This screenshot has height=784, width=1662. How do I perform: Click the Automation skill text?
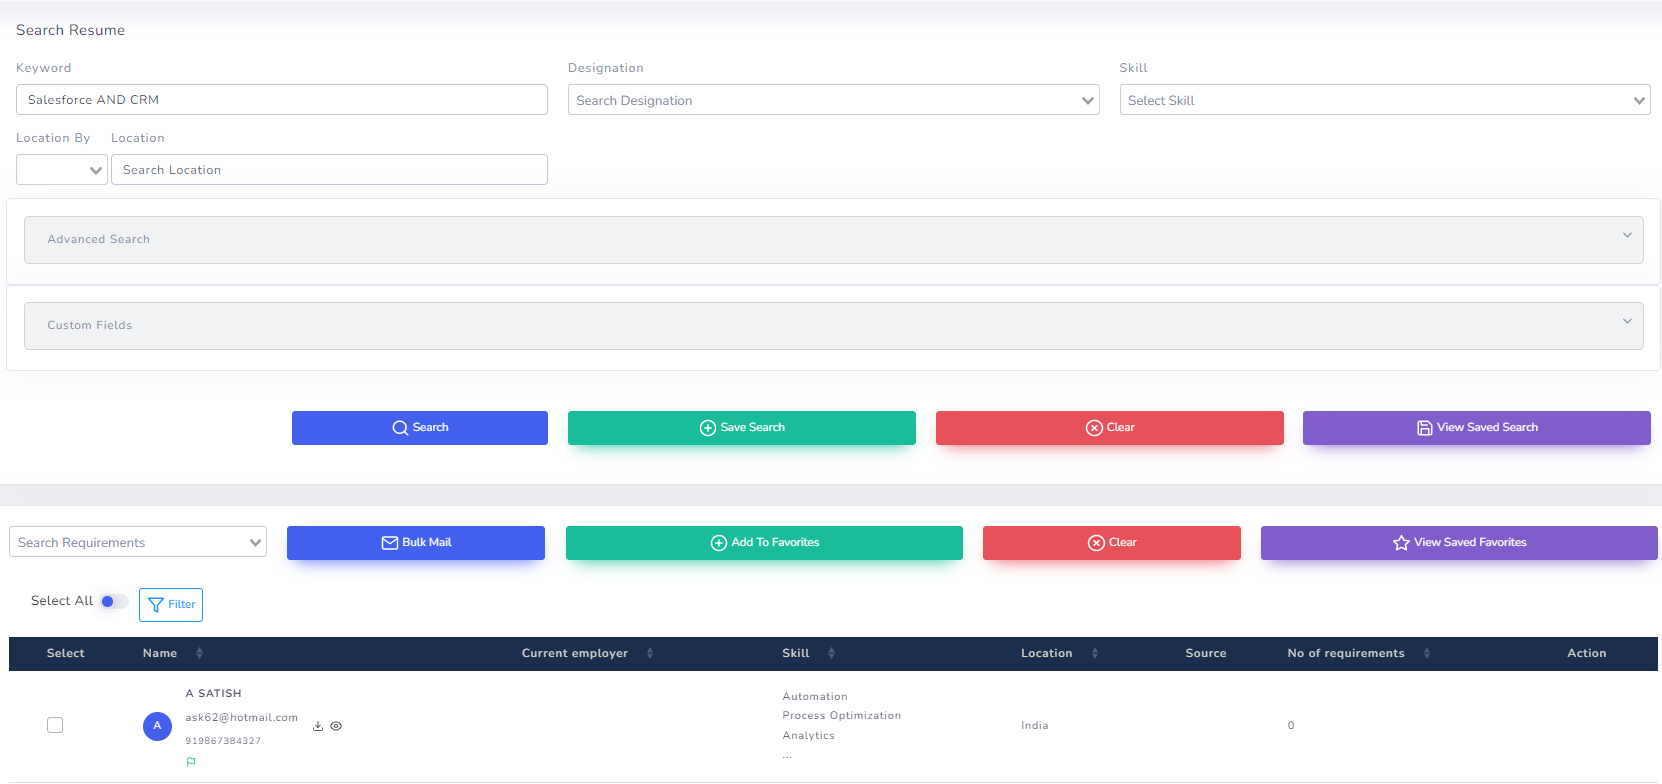coord(815,697)
